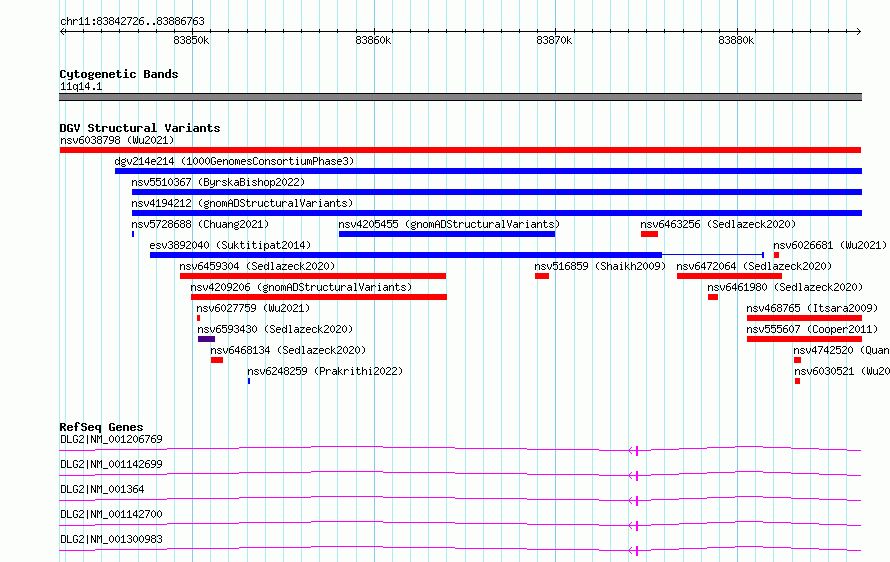Click the blue esv3892040 variant bar
This screenshot has width=890, height=562.
coord(406,255)
